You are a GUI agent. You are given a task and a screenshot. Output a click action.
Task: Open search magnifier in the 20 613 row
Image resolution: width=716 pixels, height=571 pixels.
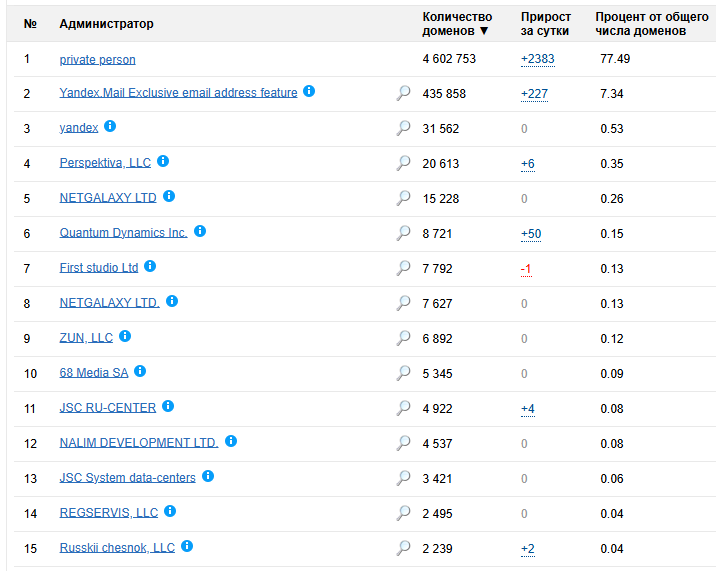click(x=403, y=163)
